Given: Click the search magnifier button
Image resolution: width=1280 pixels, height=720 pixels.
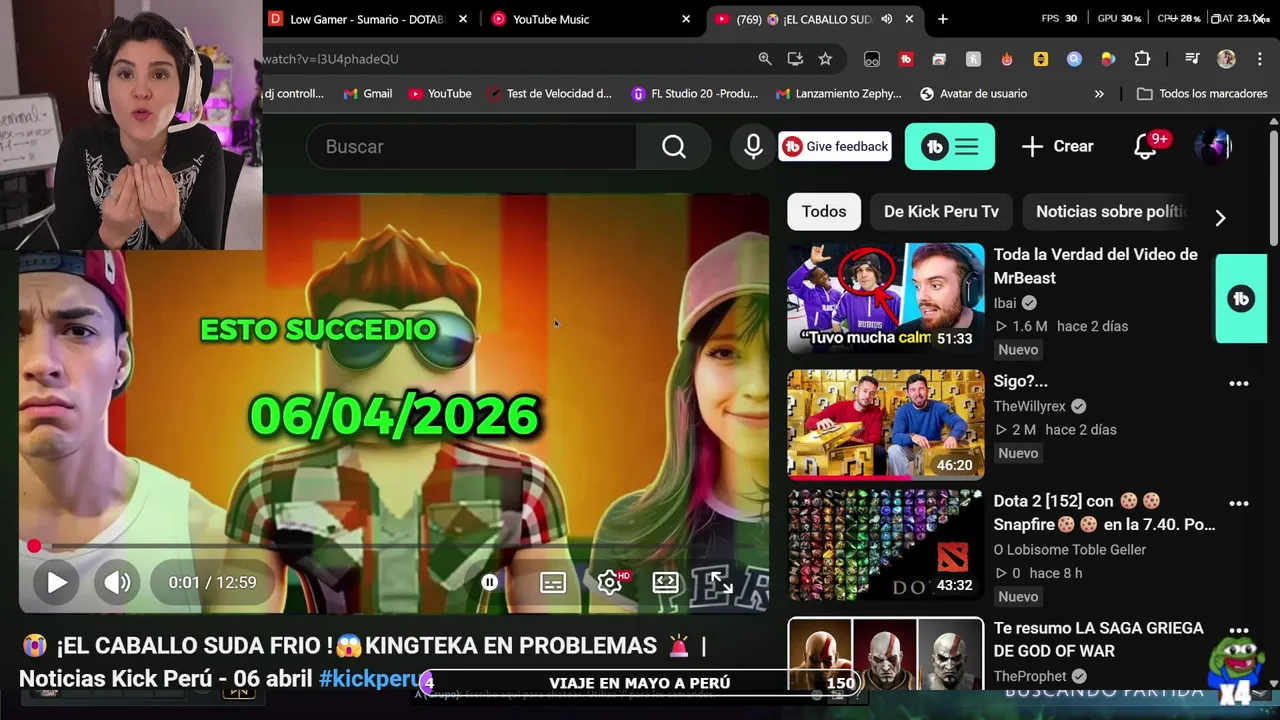Looking at the screenshot, I should [674, 147].
